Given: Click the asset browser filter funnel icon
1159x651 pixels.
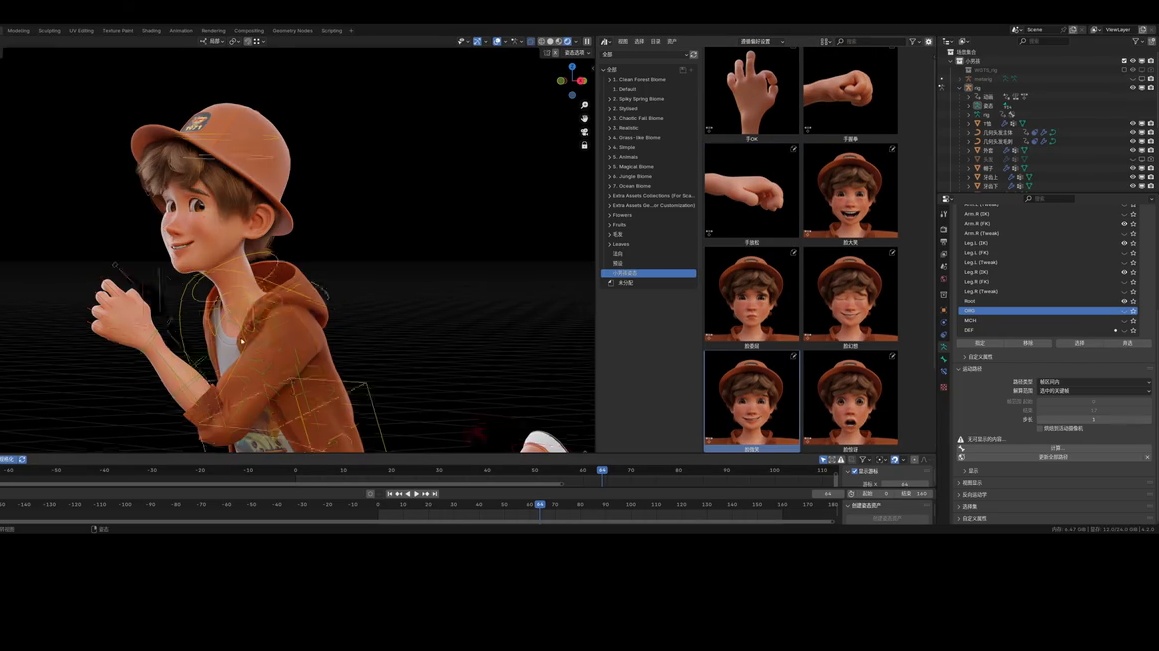Looking at the screenshot, I should (912, 42).
